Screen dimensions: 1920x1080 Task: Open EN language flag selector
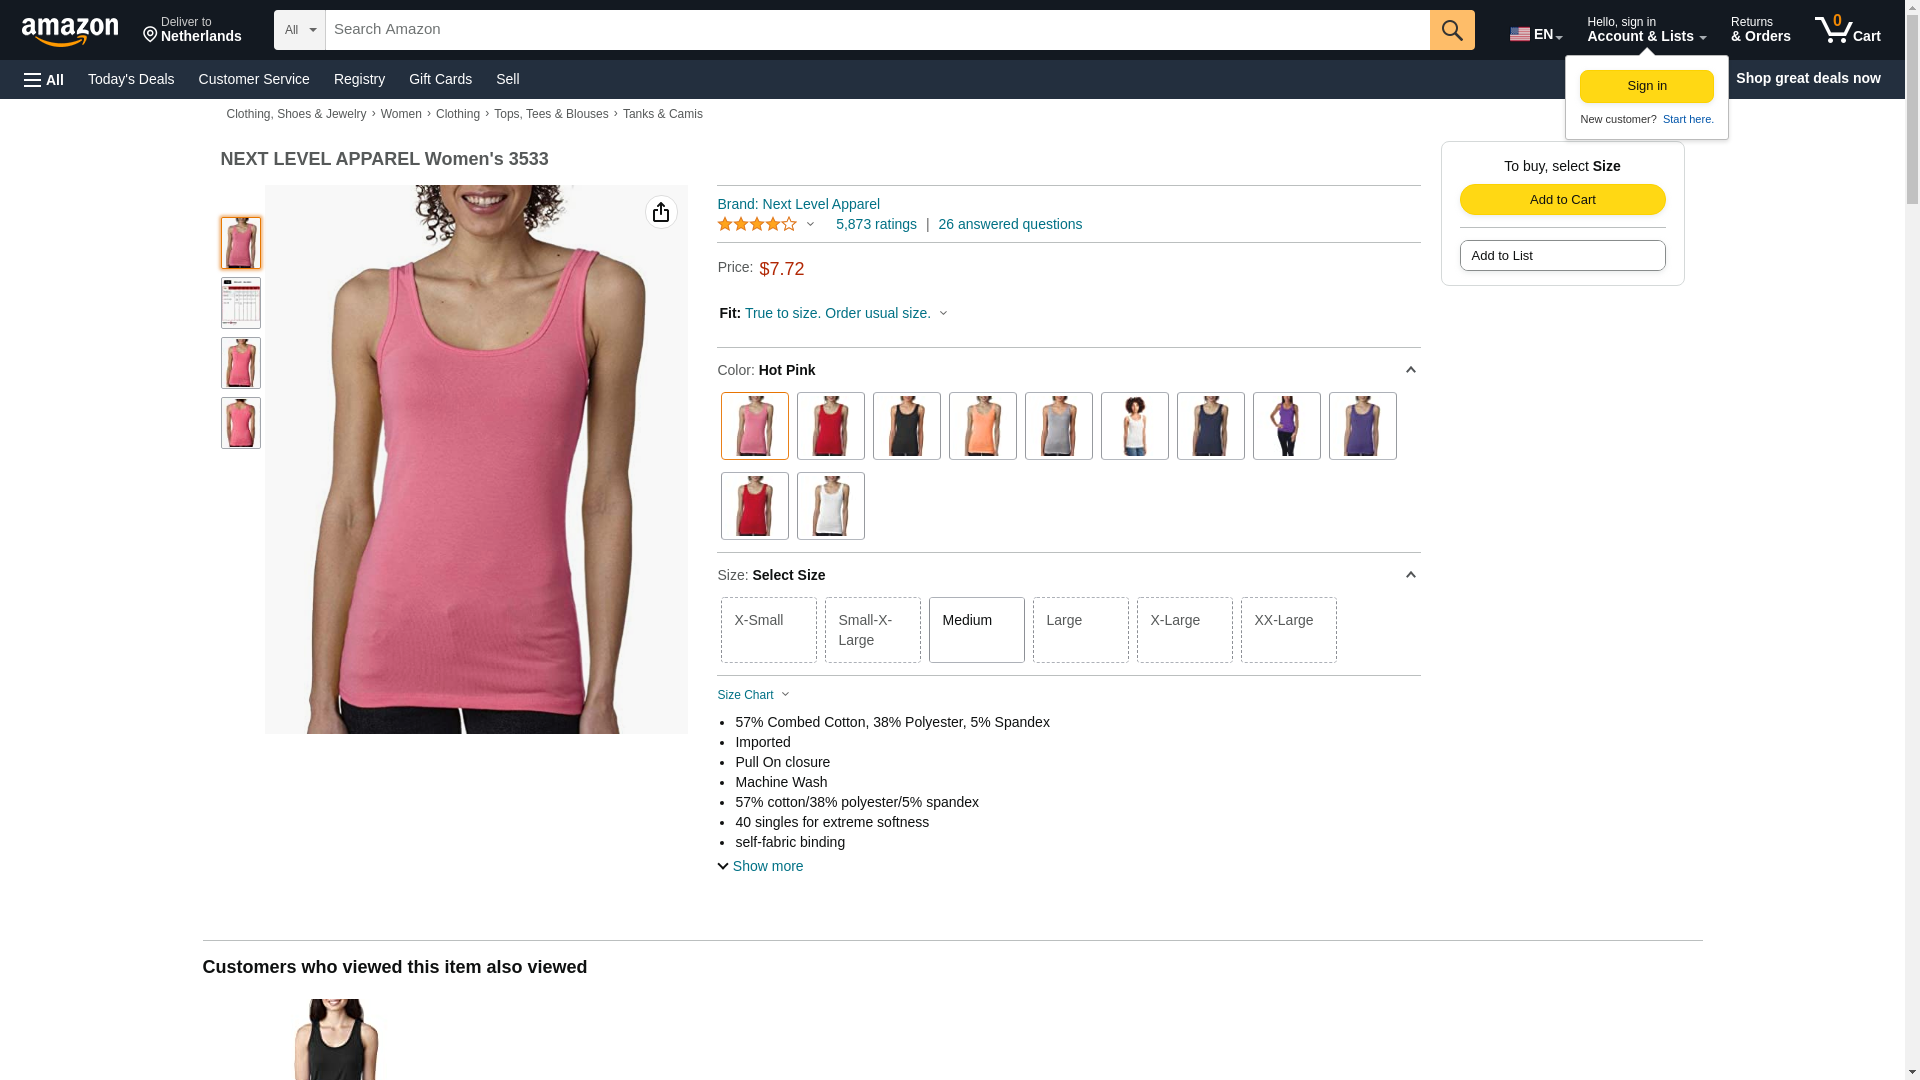click(1536, 34)
